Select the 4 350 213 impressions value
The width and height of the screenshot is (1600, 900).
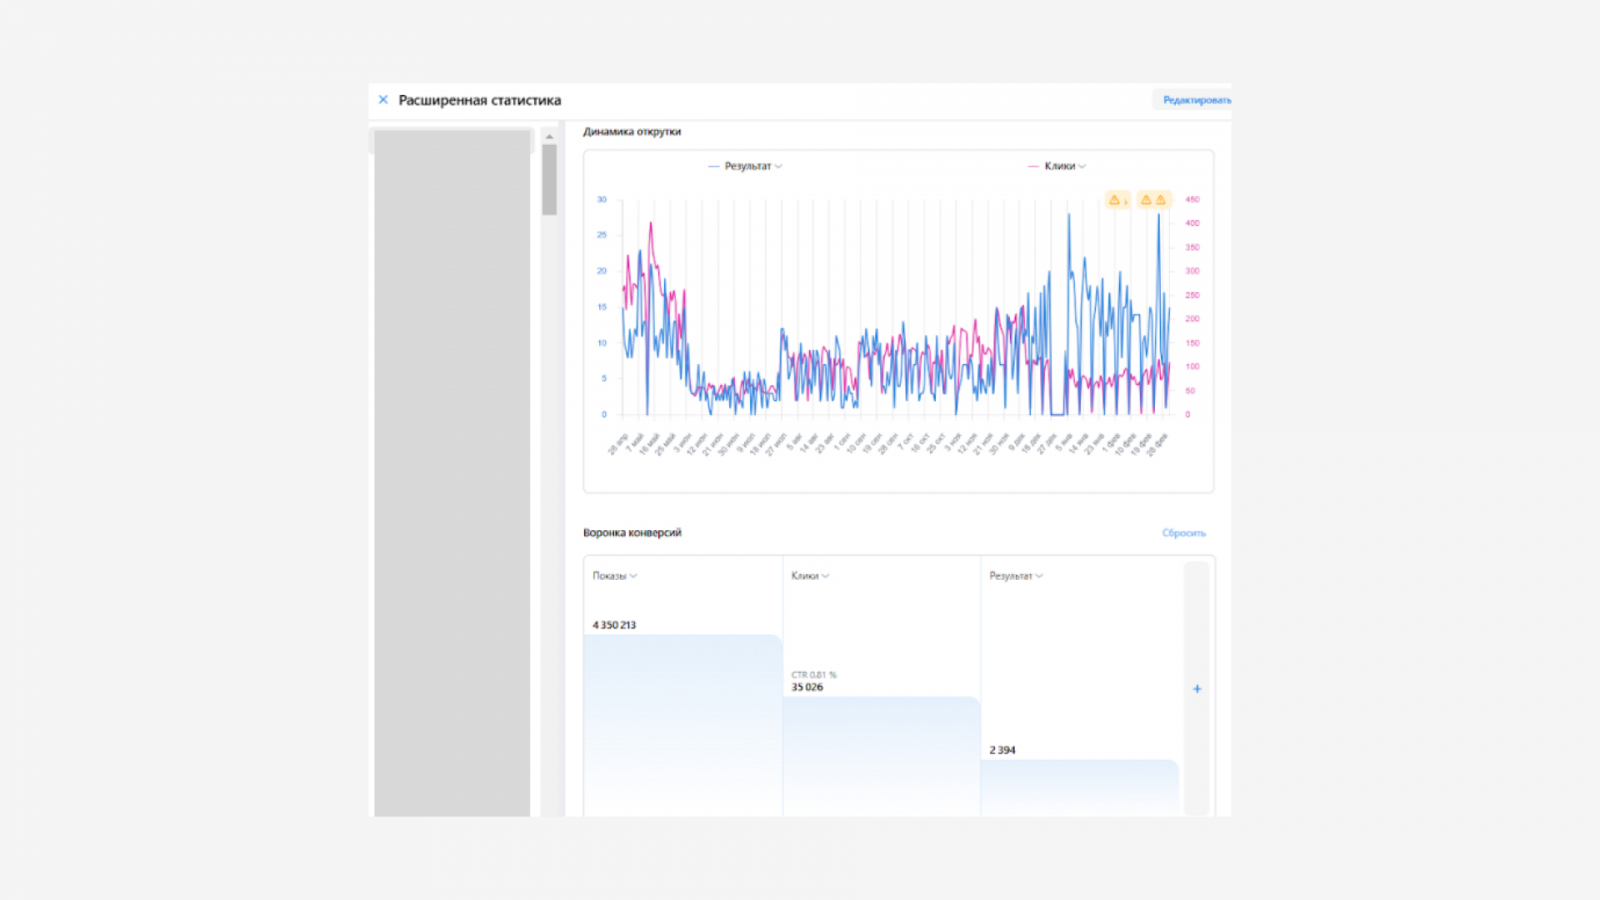point(614,625)
